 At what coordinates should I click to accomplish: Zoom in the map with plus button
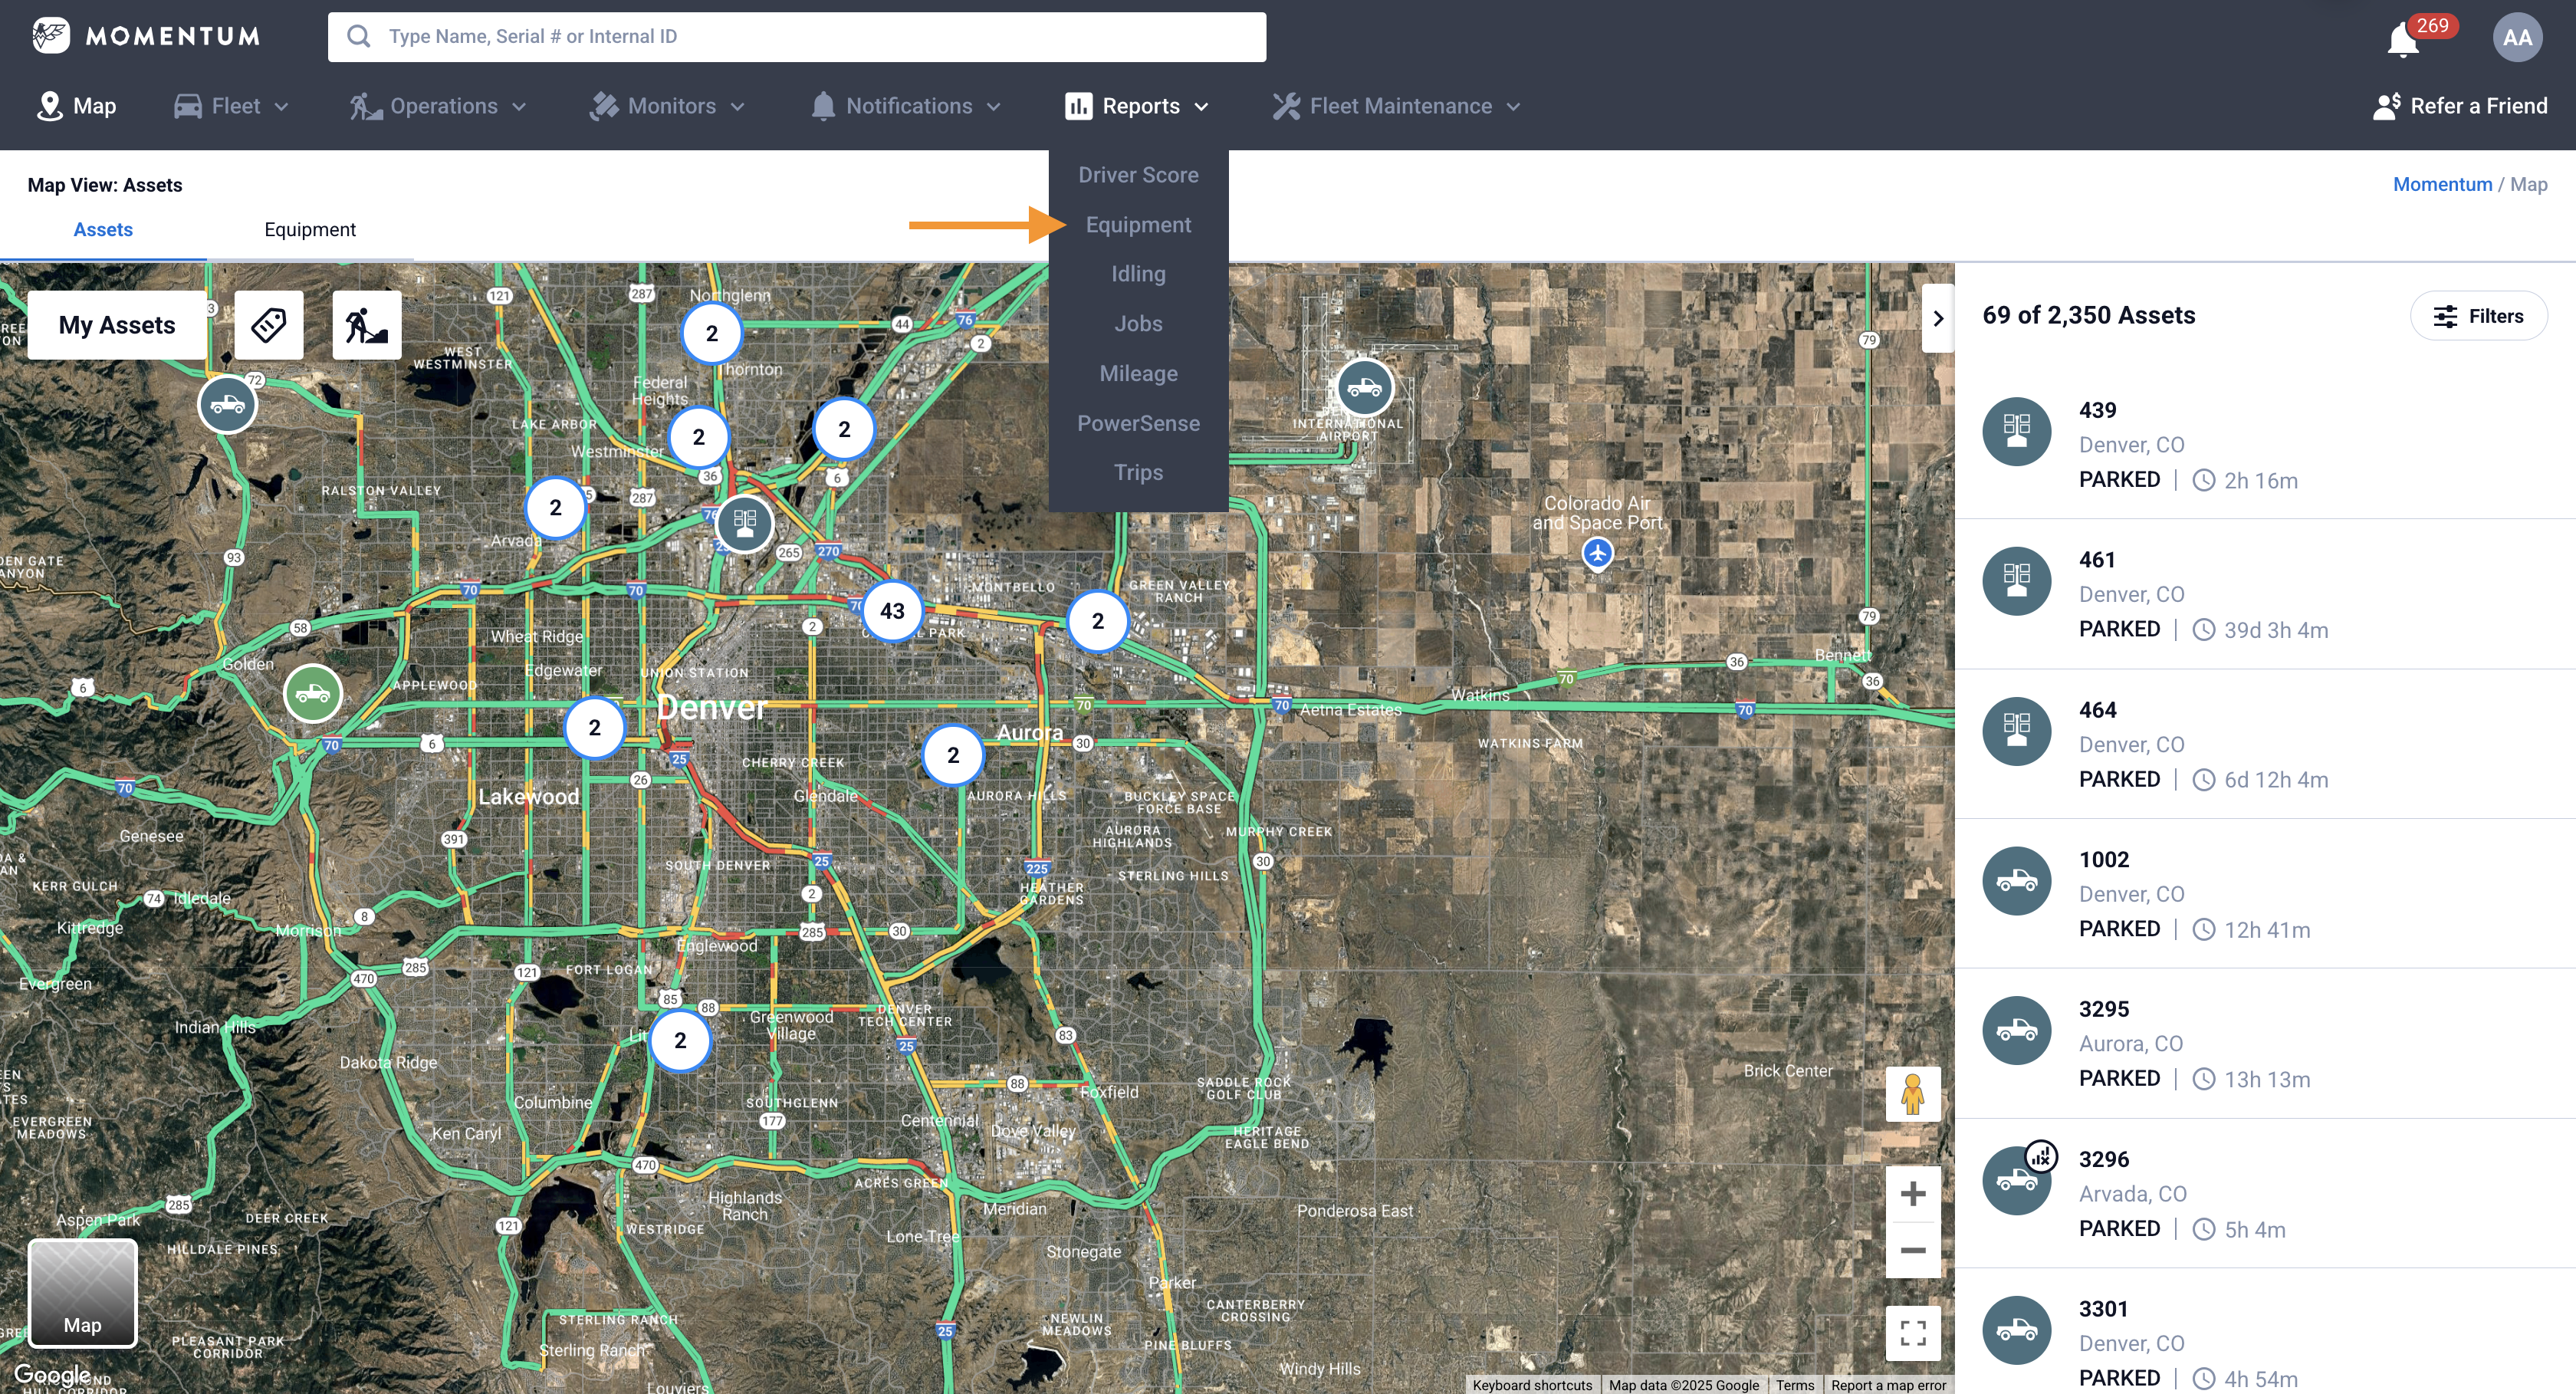(x=1912, y=1194)
